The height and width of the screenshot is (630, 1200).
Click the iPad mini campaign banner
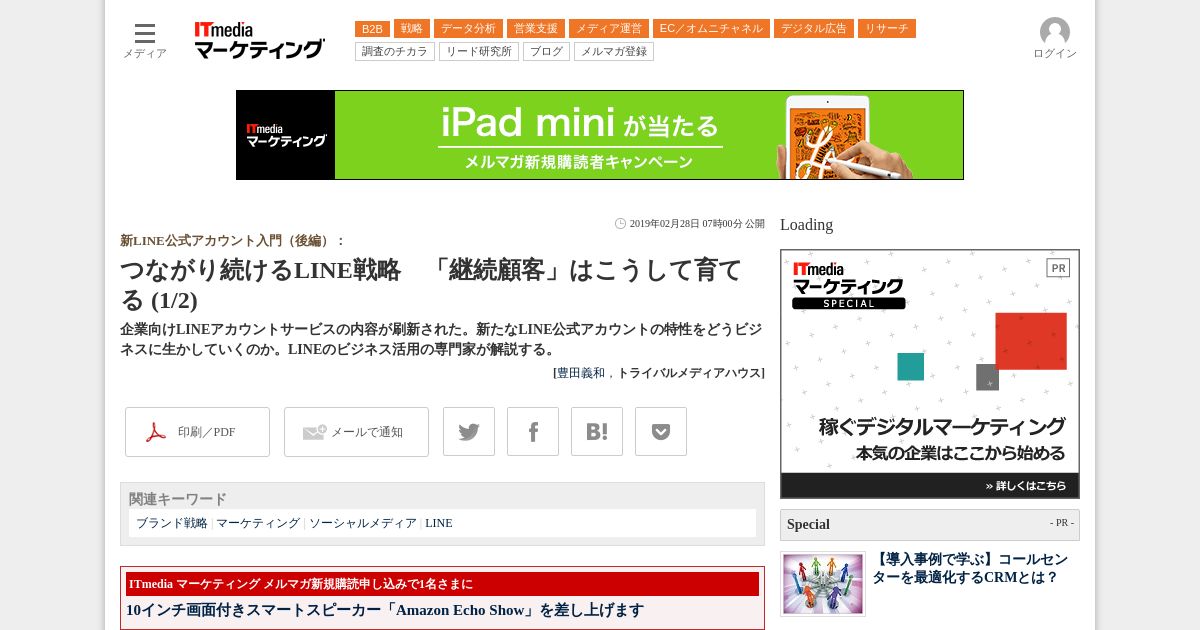point(600,135)
